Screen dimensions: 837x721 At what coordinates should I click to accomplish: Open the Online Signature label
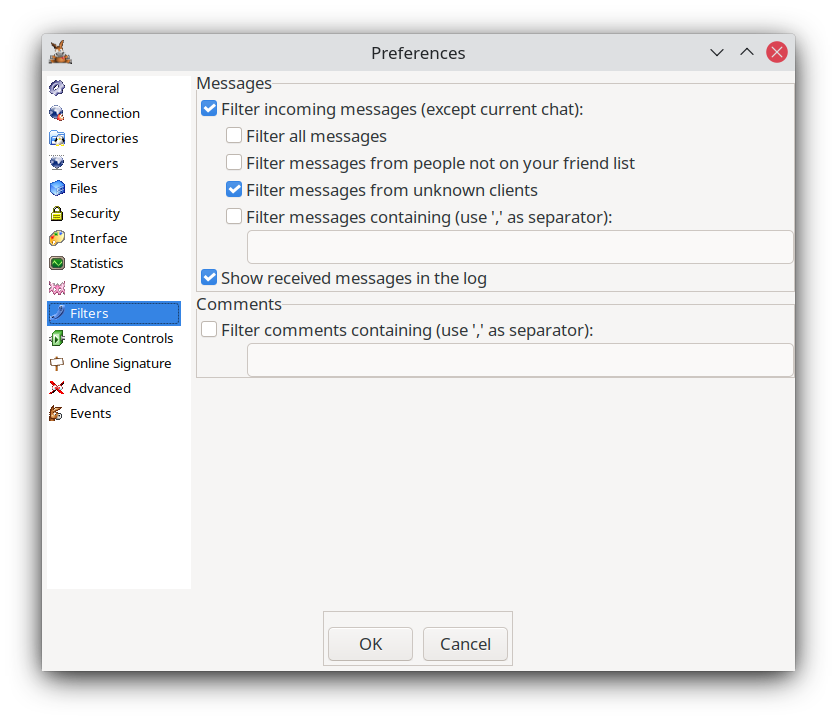121,363
